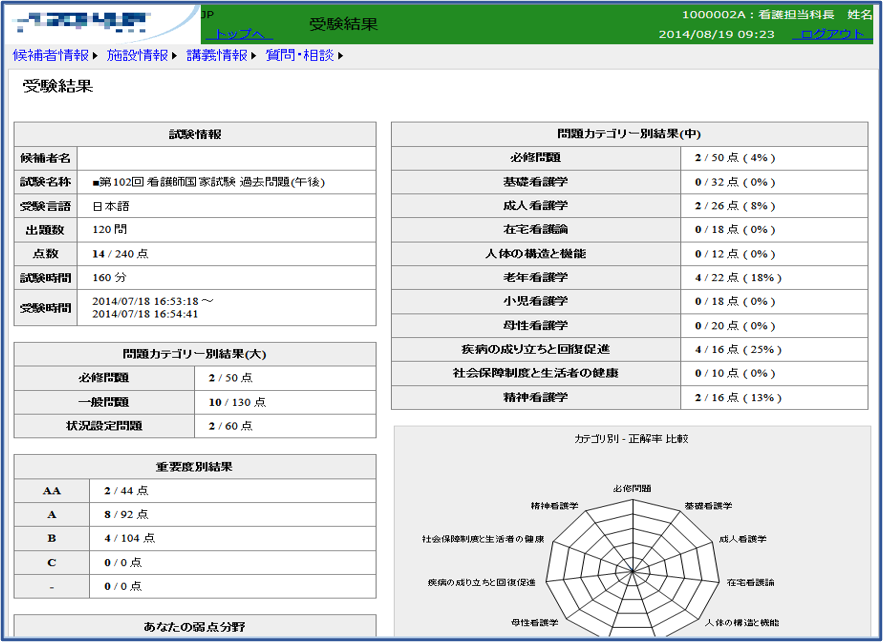Screen dimensions: 883x642
Task: Click the 必修問題 label on the radar chart
Action: [632, 488]
